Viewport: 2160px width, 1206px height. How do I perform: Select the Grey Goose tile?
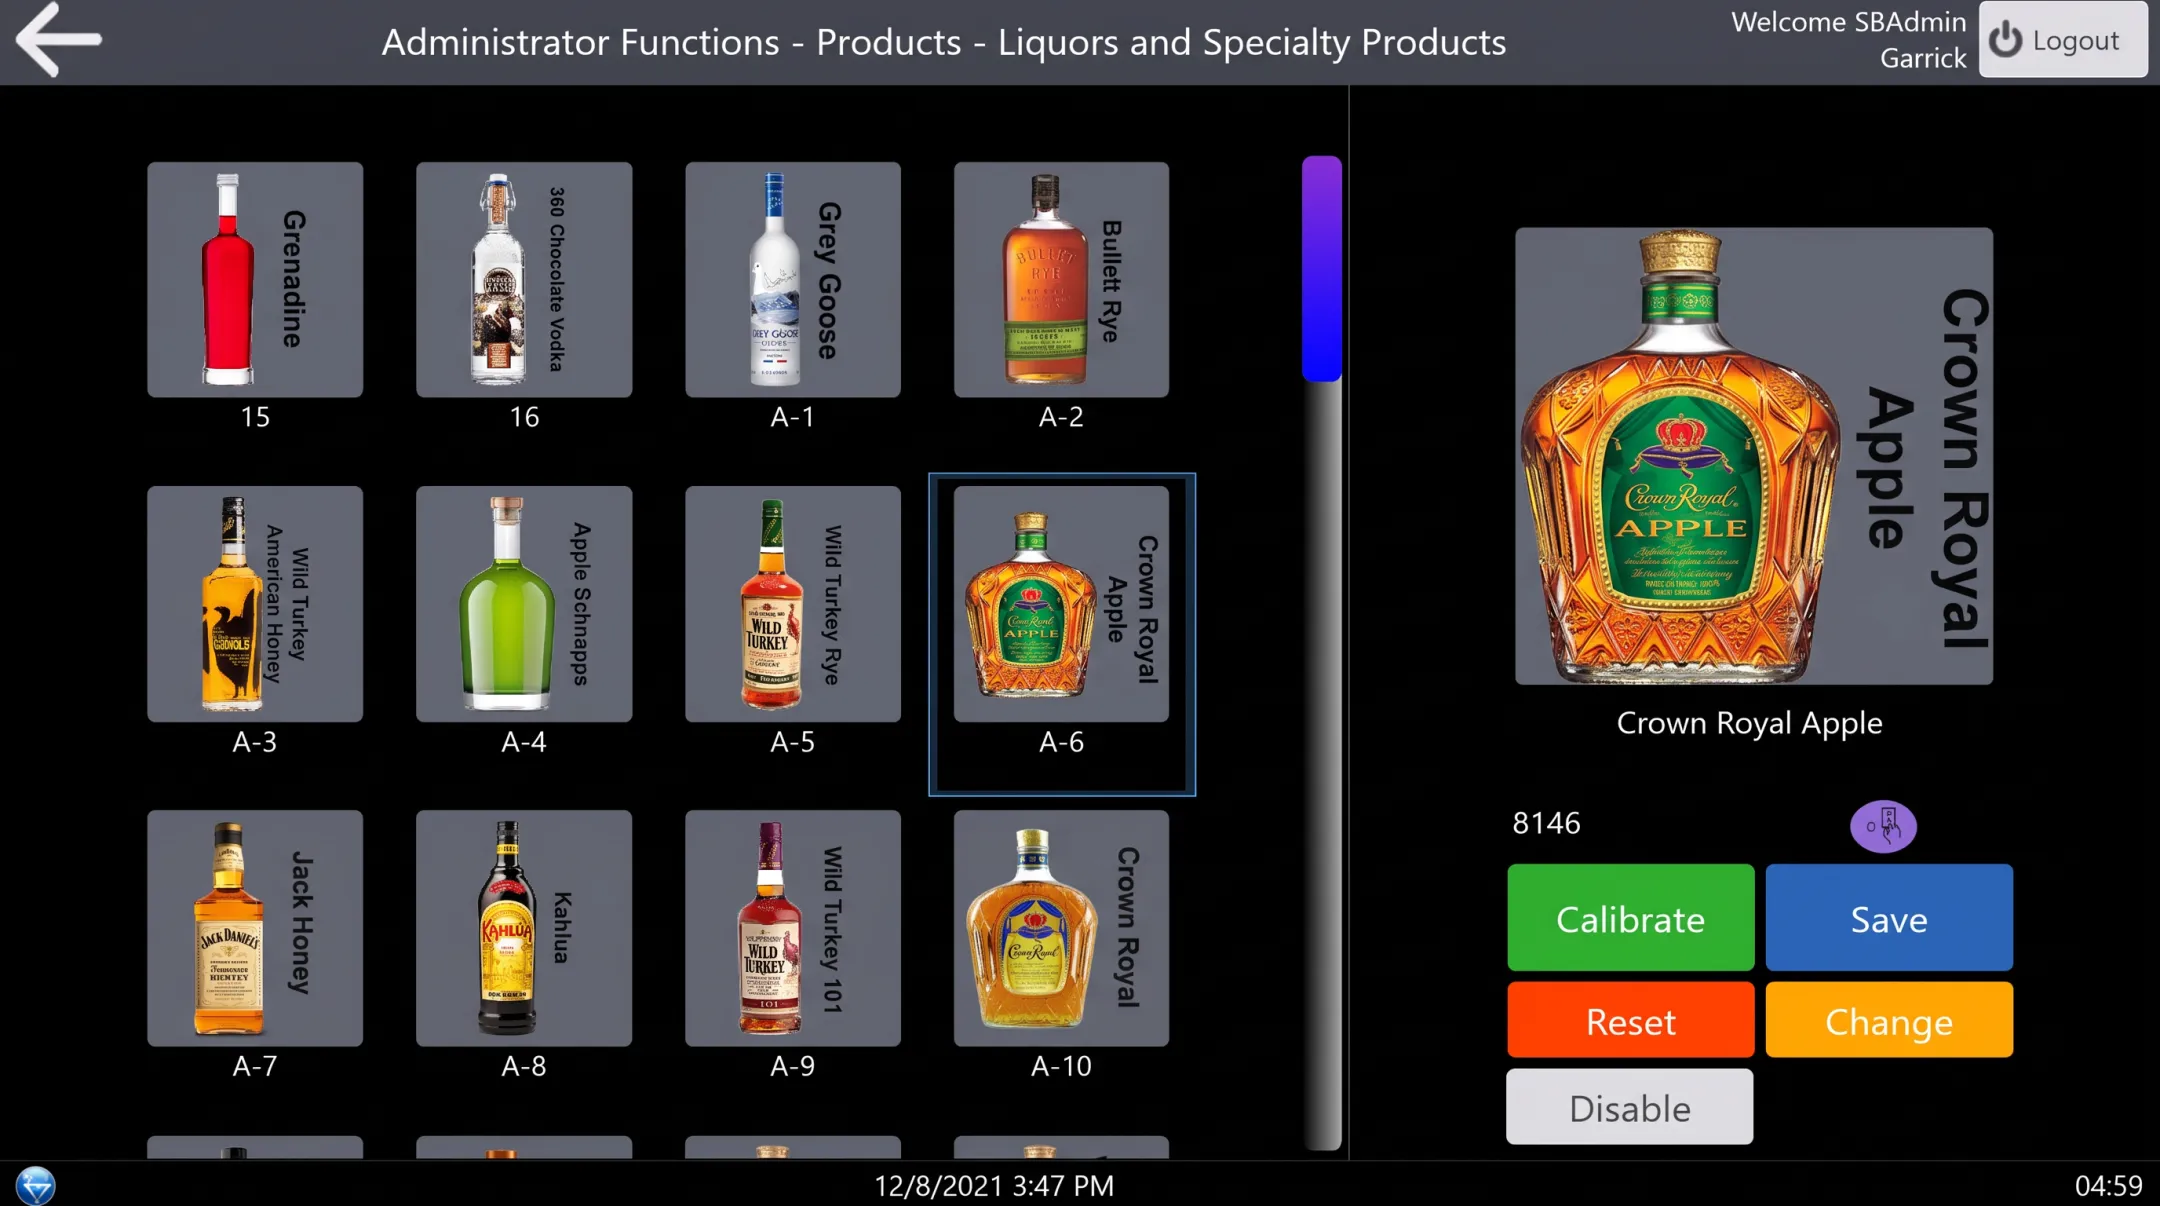coord(793,280)
